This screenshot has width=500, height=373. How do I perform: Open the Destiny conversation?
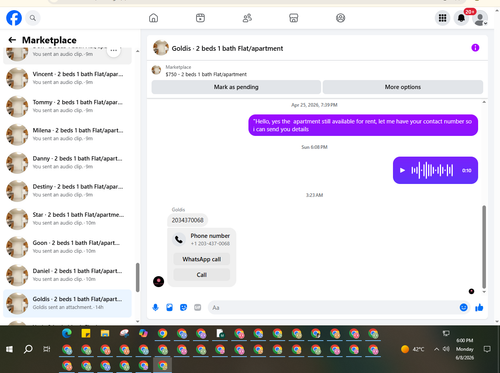tap(67, 191)
